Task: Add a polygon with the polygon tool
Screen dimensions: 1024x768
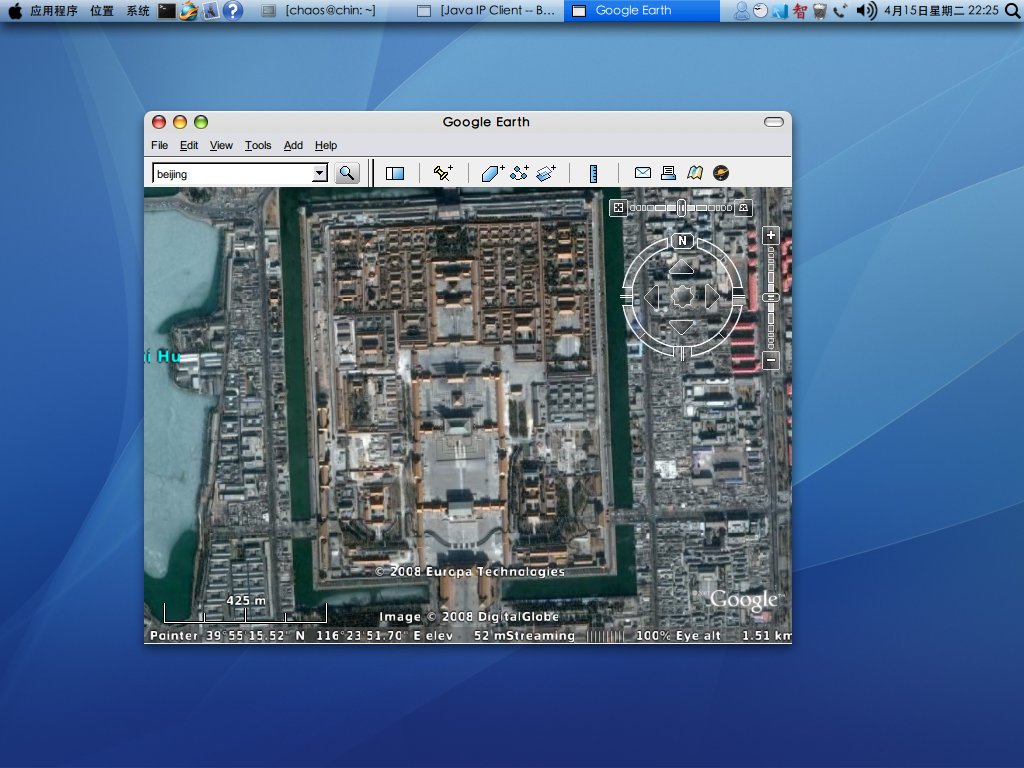Action: coord(492,173)
